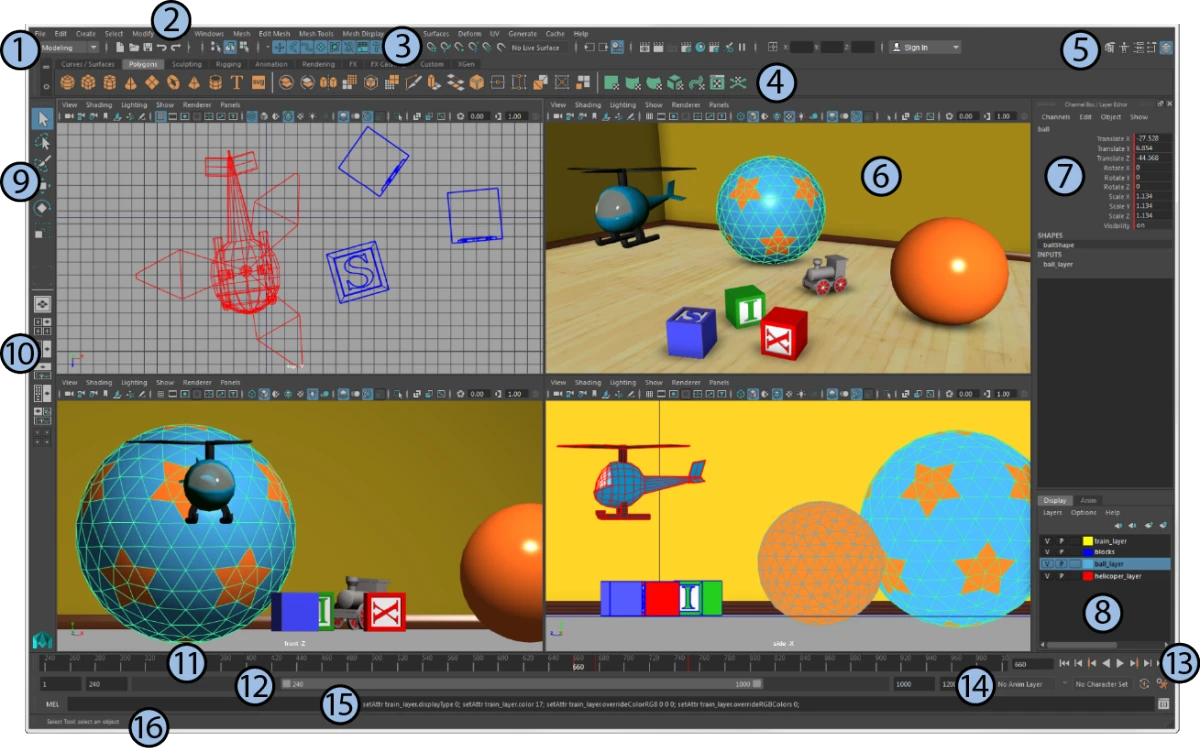1200x748 pixels.
Task: Open the Edit Mesh menu
Action: click(274, 33)
